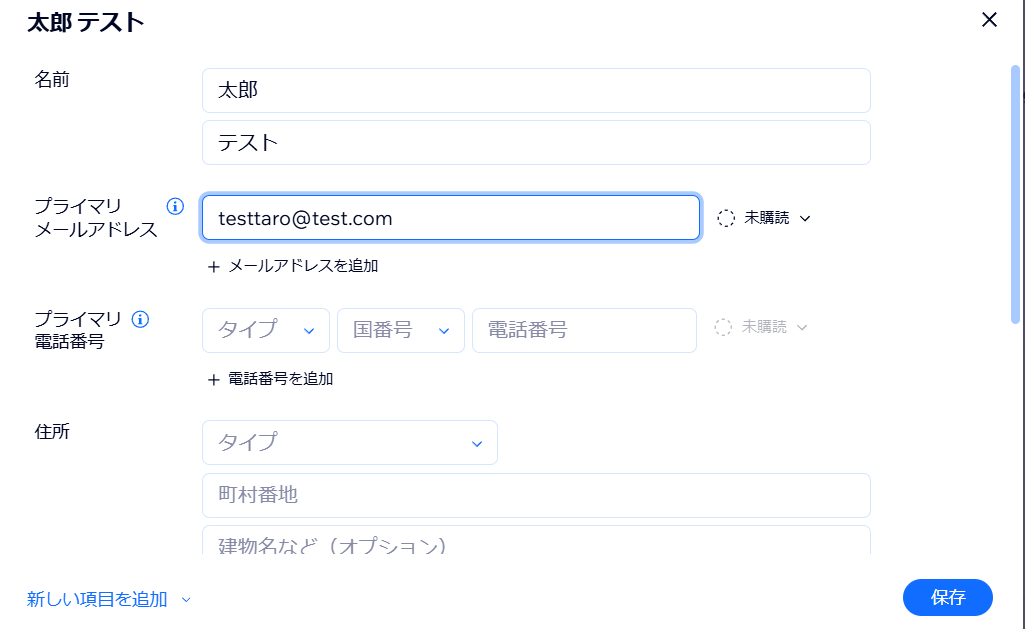Click the info icon beside プライマリ メールアドレス
Viewport: 1025px width, 629px height.
[x=175, y=207]
